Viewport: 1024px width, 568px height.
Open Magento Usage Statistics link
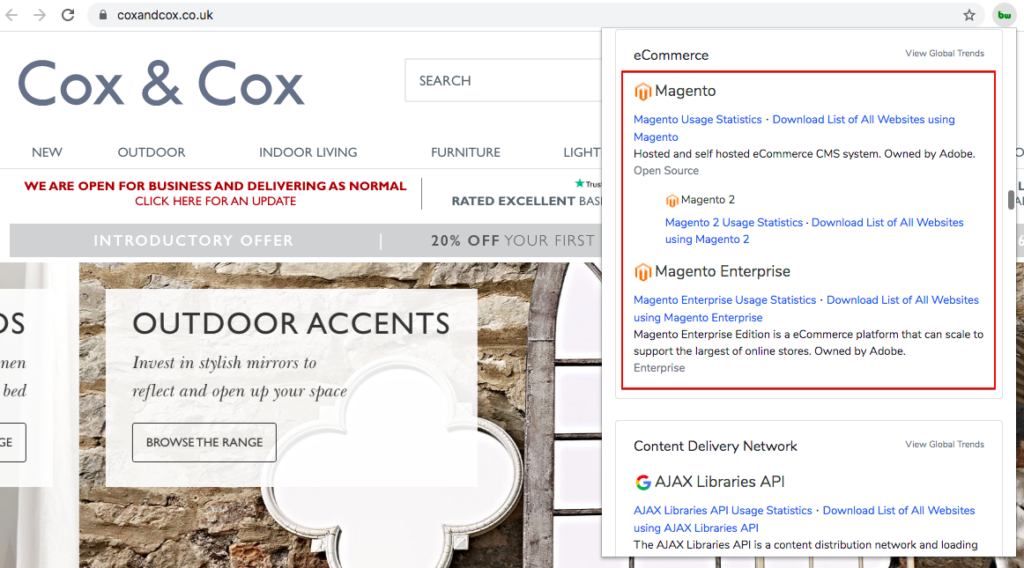pyautogui.click(x=698, y=120)
